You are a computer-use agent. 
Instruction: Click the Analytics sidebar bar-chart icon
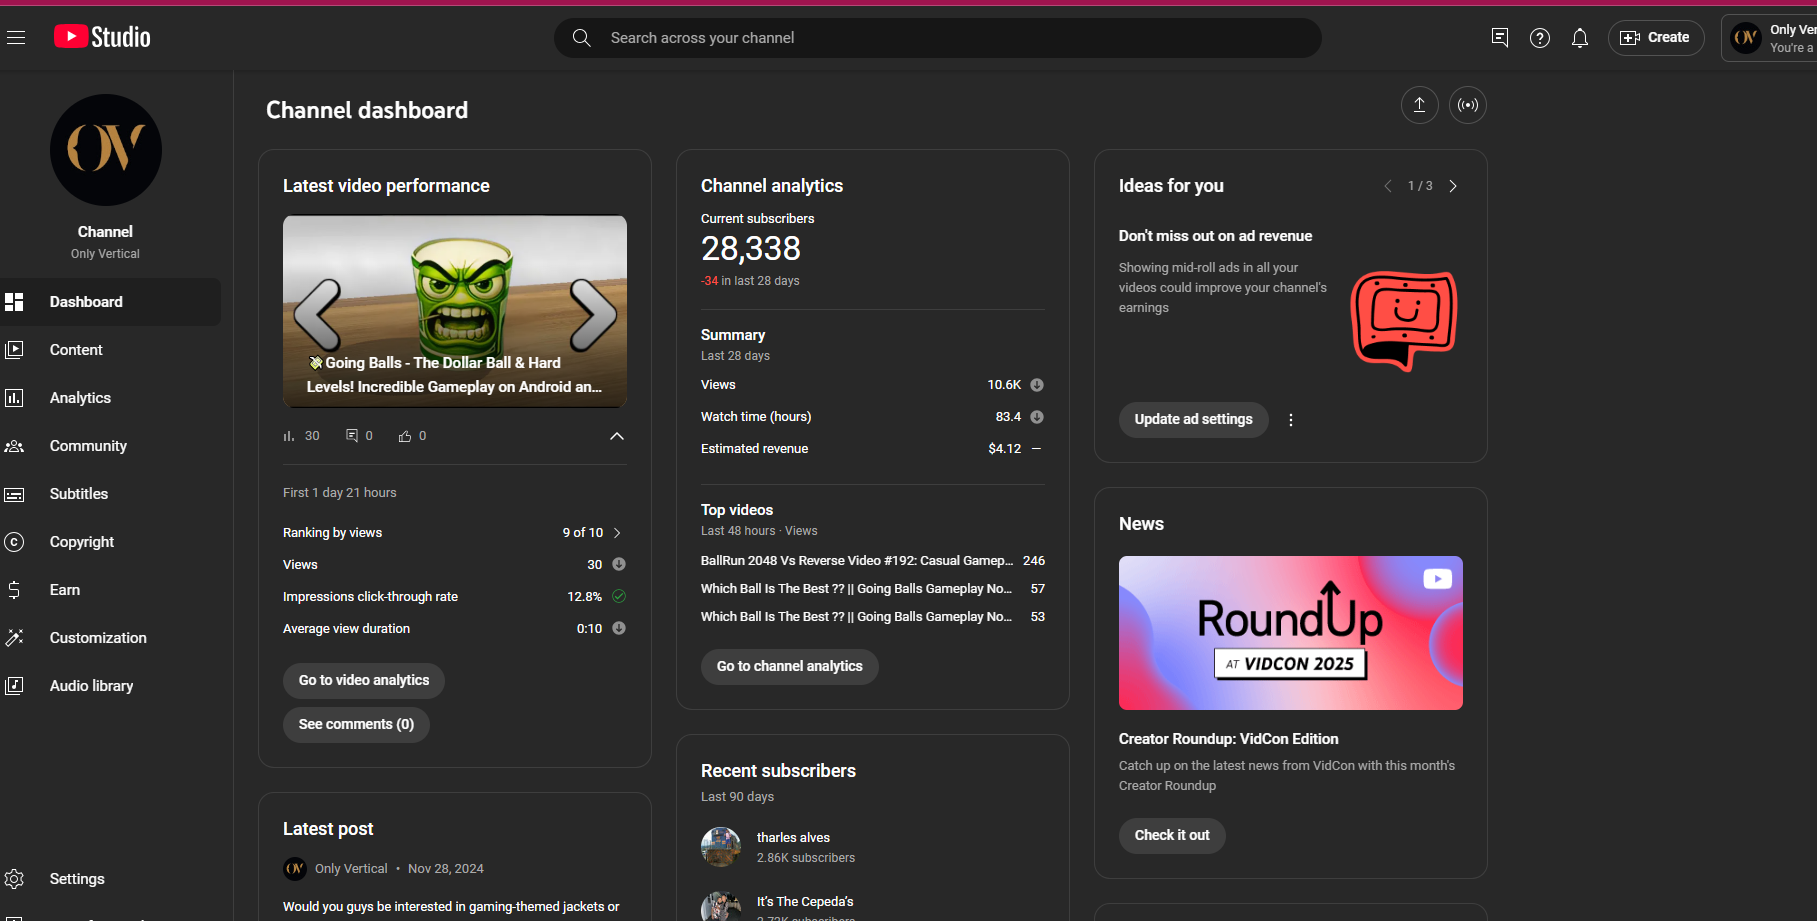point(14,398)
